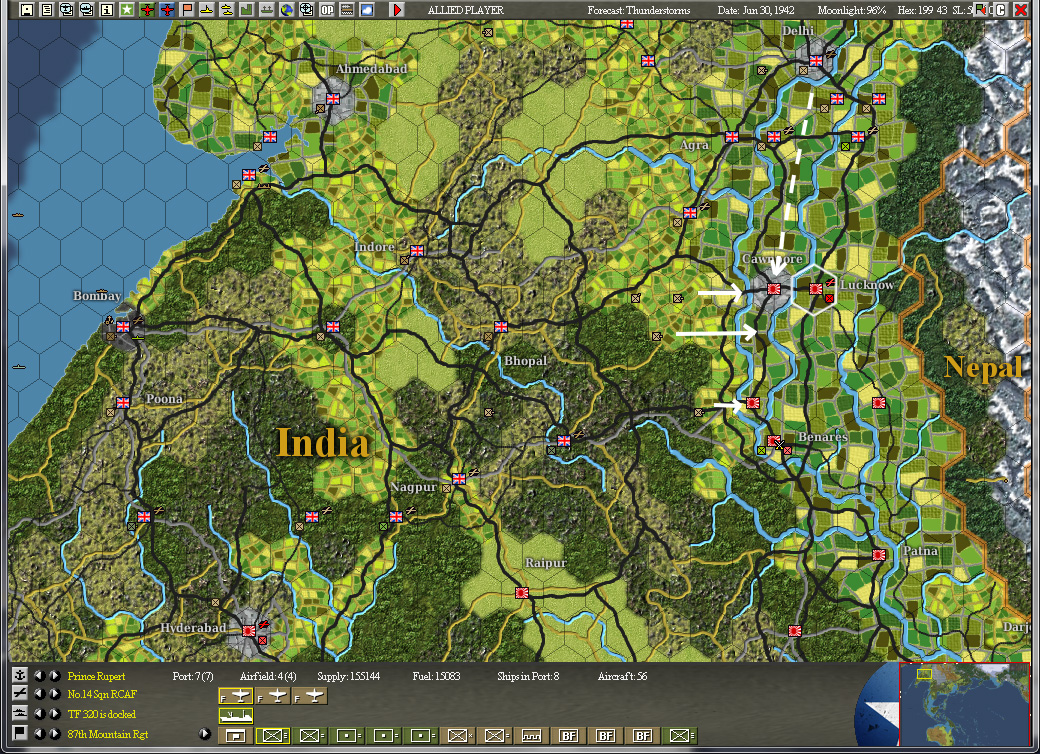Open the 87th Mountain Rgt unit
1040x754 pixels.
(107, 734)
